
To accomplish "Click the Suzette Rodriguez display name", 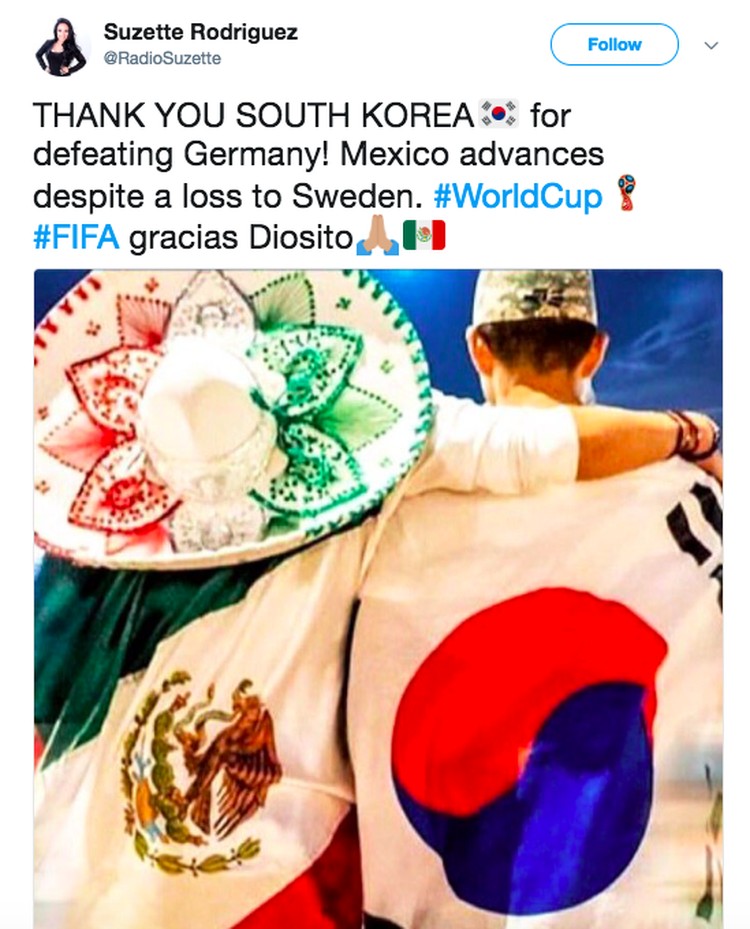I will pos(201,32).
